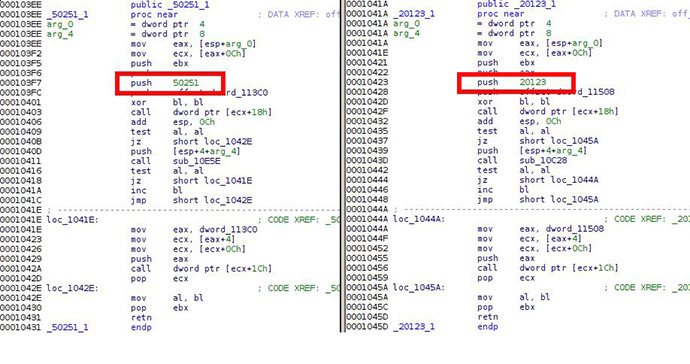The height and width of the screenshot is (364, 690).
Task: Click 'push [esp+4+arg_4]' at 0001040D
Action: [186, 151]
